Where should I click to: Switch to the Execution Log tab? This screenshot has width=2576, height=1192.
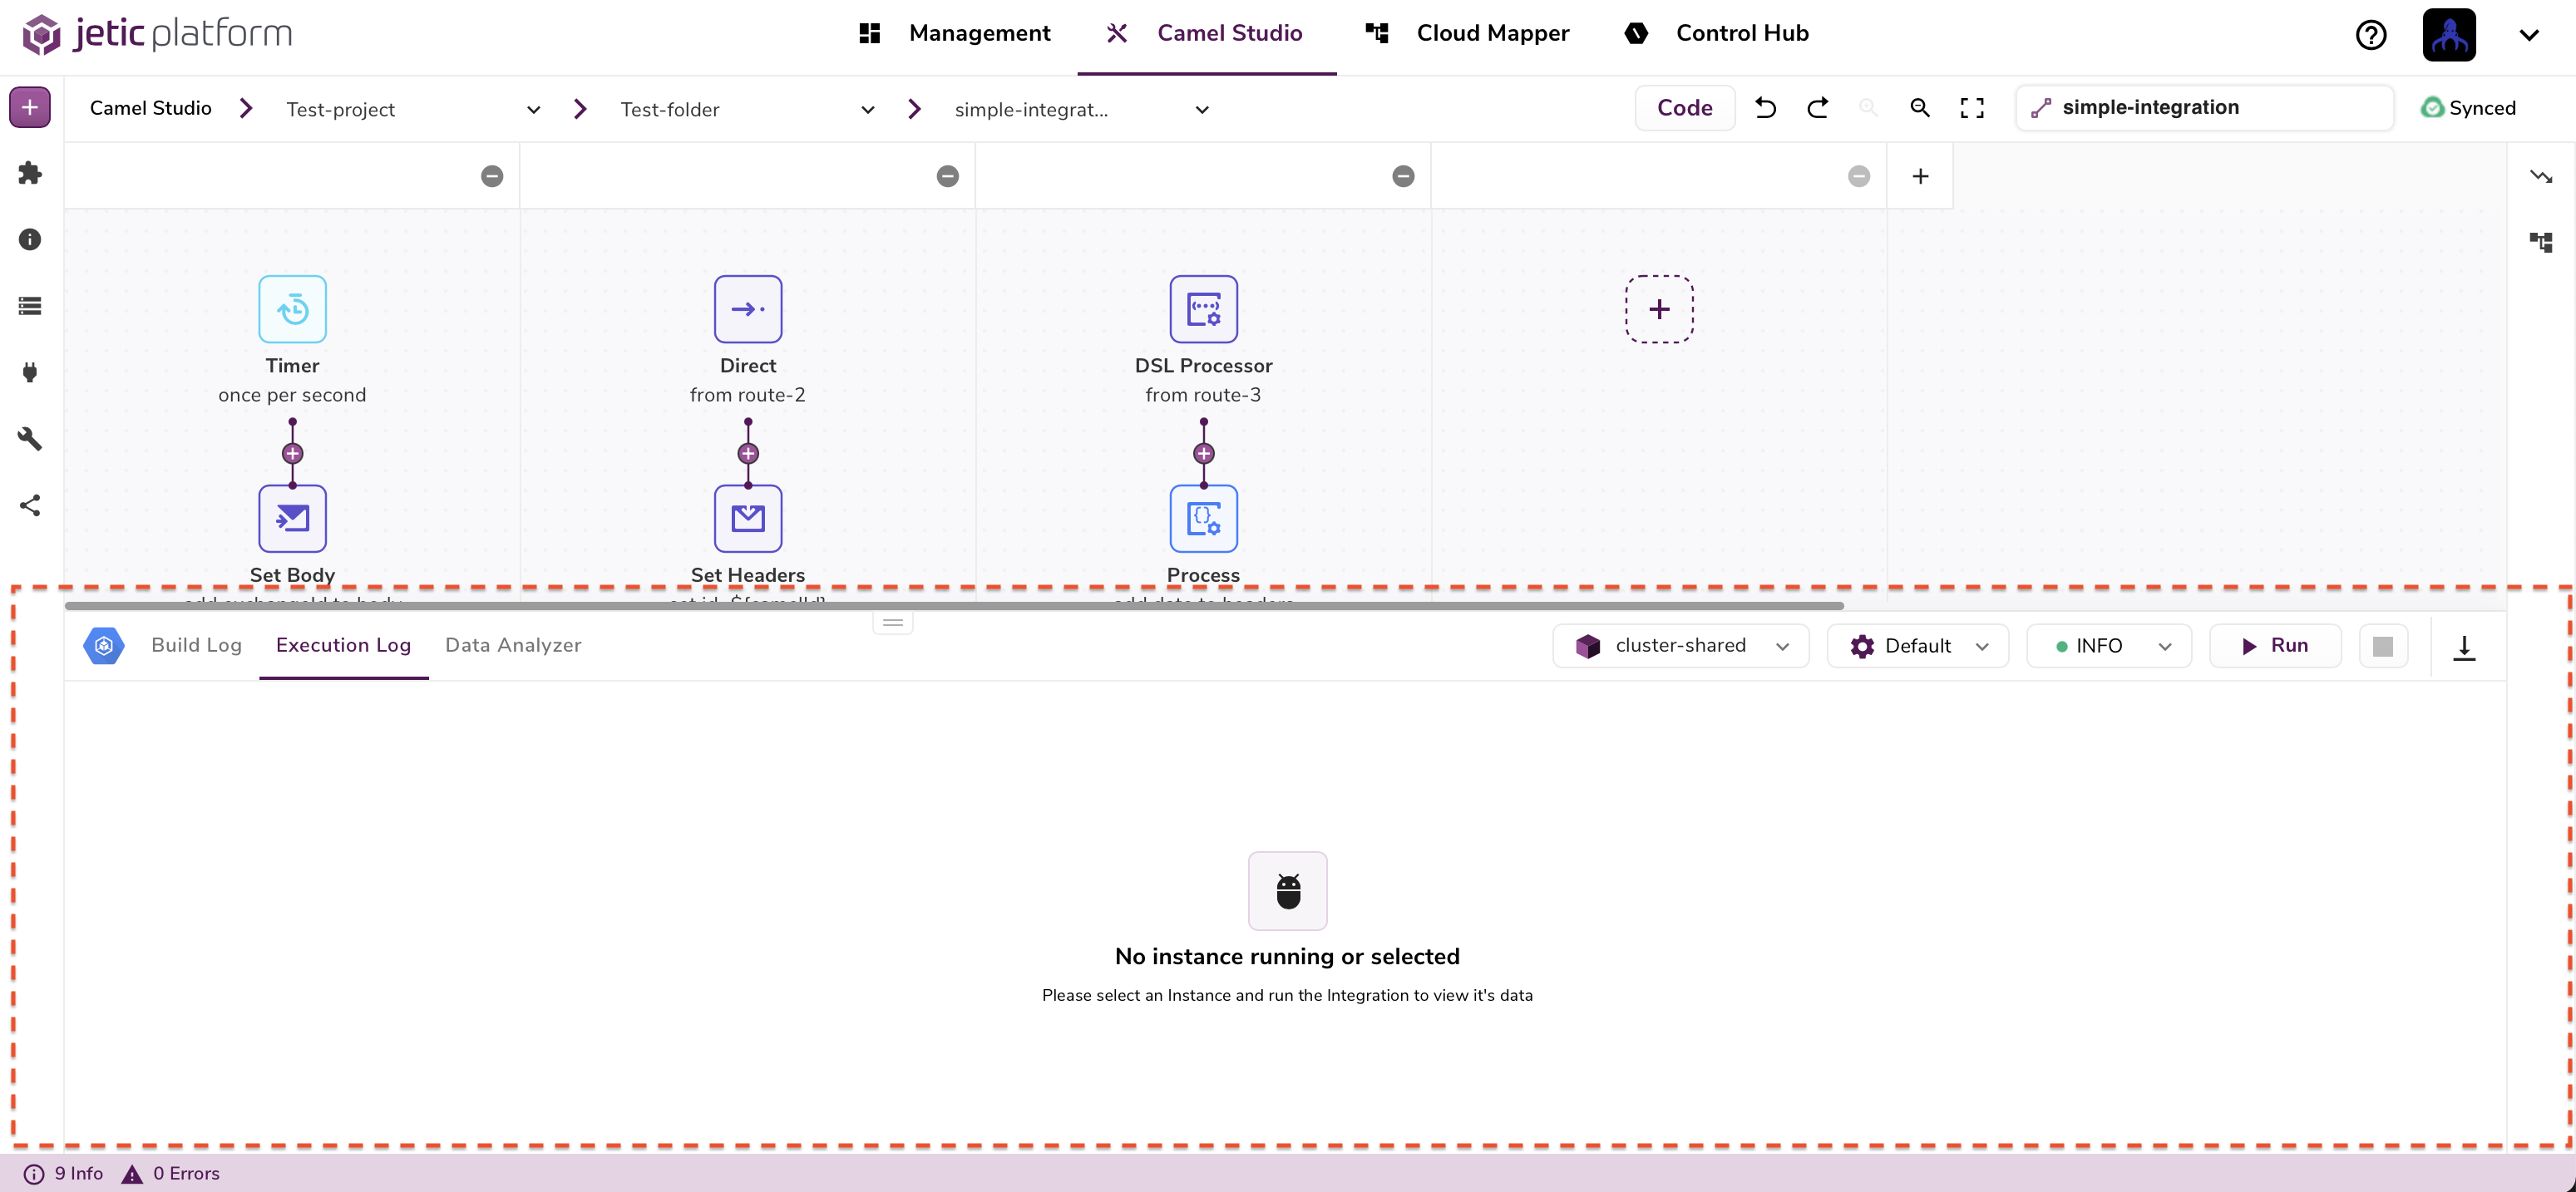[x=343, y=645]
